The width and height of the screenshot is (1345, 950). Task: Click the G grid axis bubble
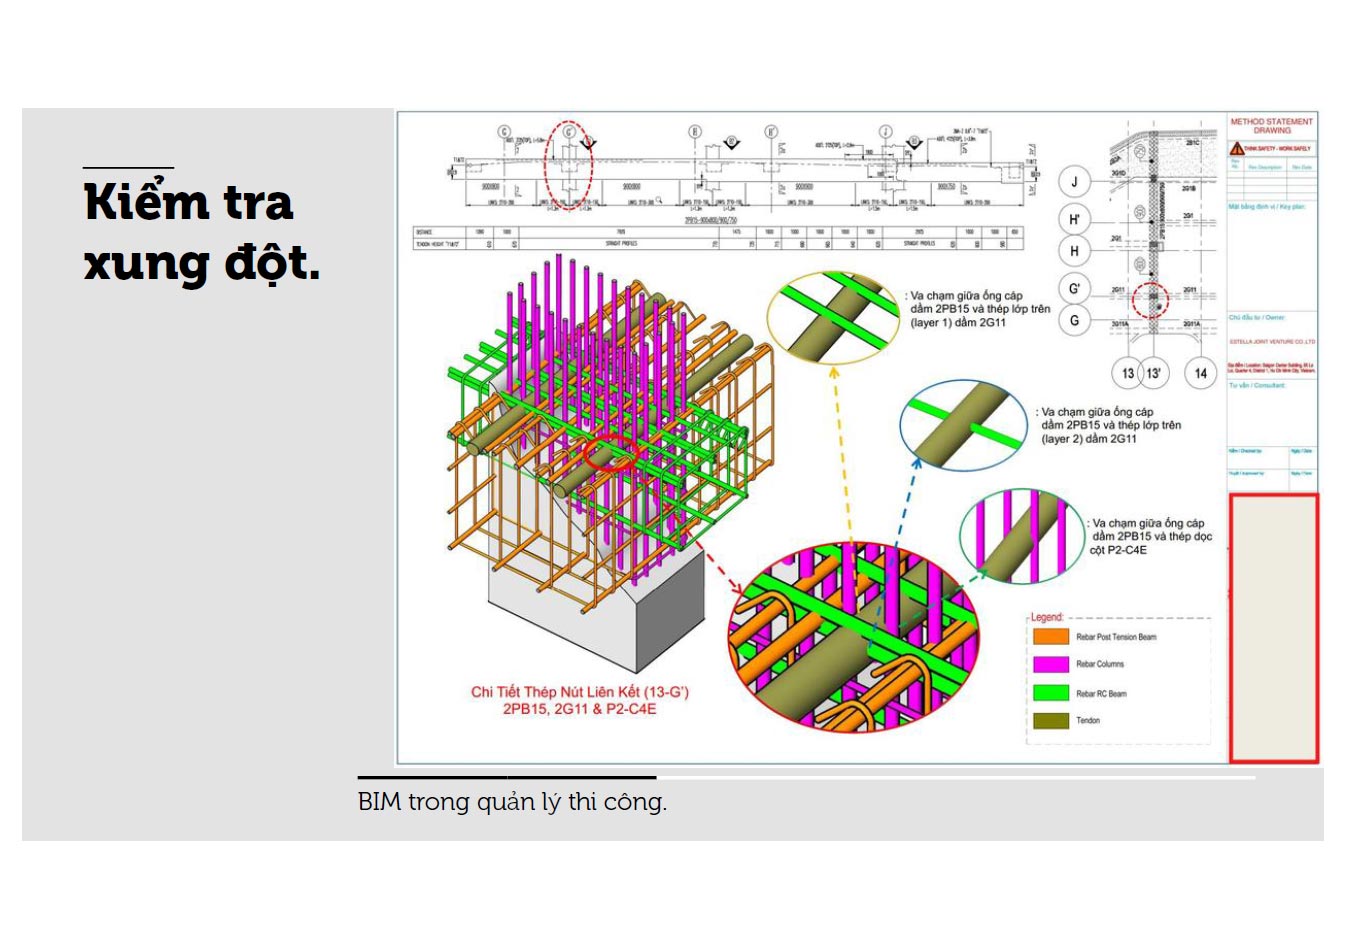point(1074,321)
